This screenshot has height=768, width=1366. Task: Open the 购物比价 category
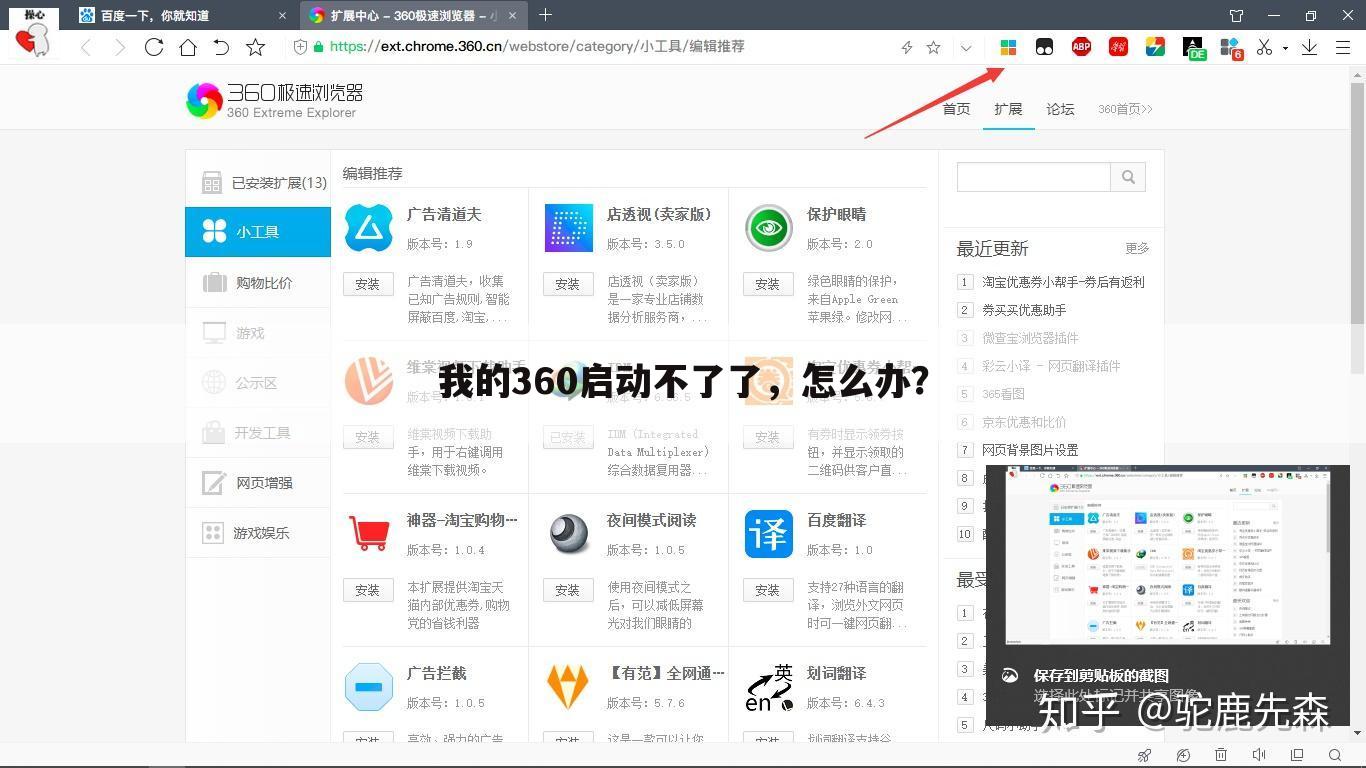258,283
